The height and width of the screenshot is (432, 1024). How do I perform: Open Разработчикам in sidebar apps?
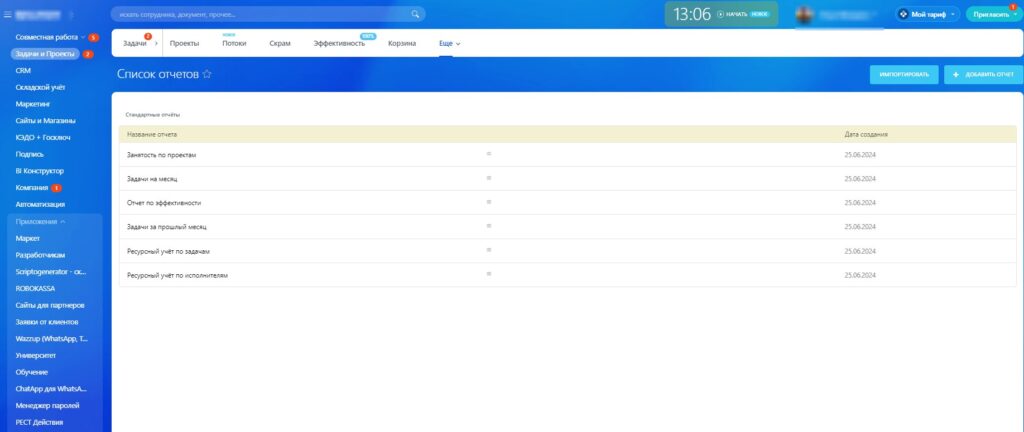pyautogui.click(x=40, y=255)
